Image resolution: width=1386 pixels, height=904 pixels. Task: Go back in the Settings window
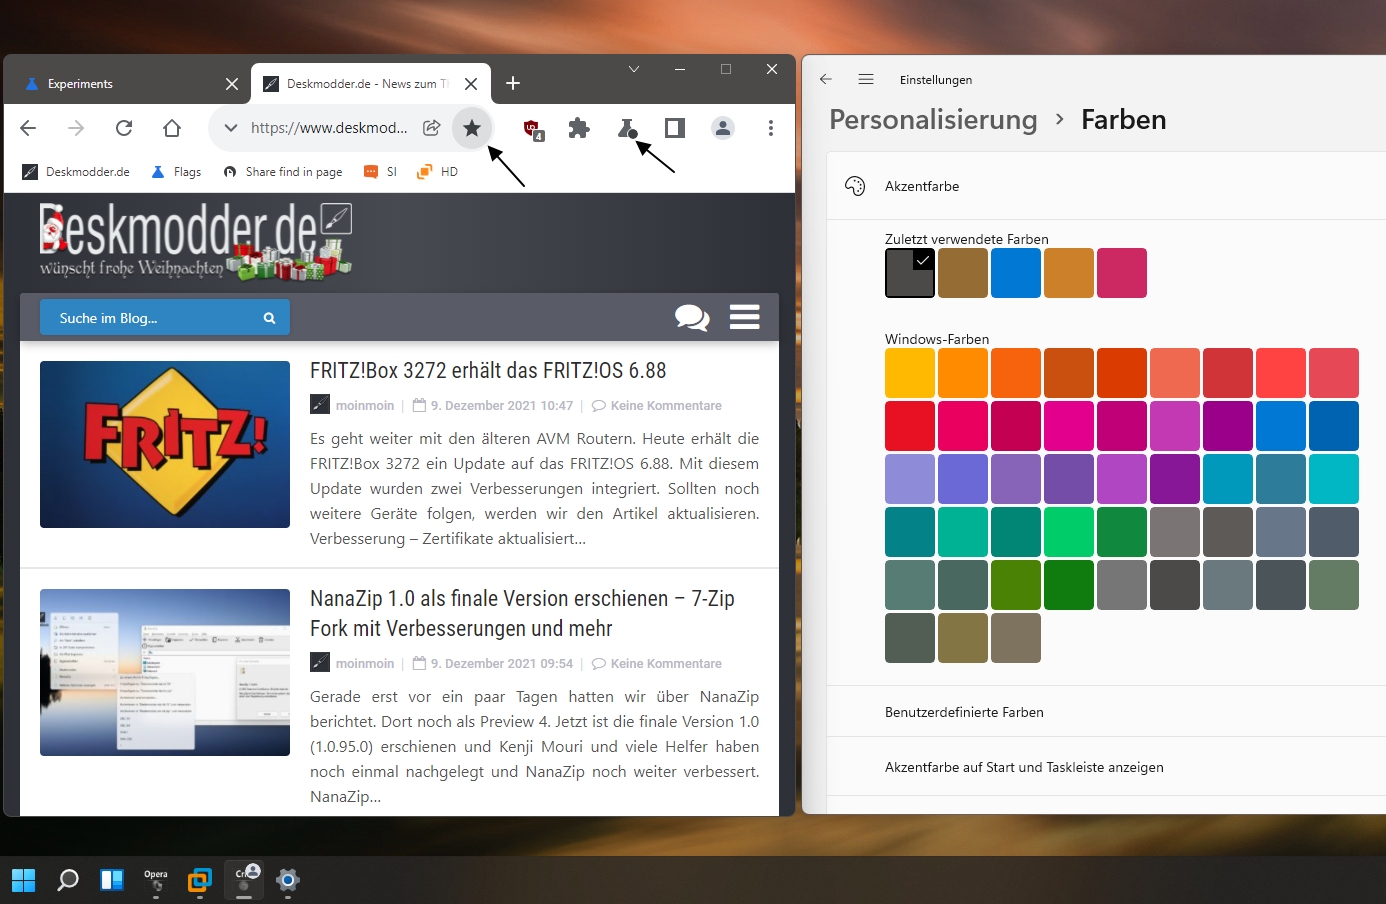click(x=825, y=79)
